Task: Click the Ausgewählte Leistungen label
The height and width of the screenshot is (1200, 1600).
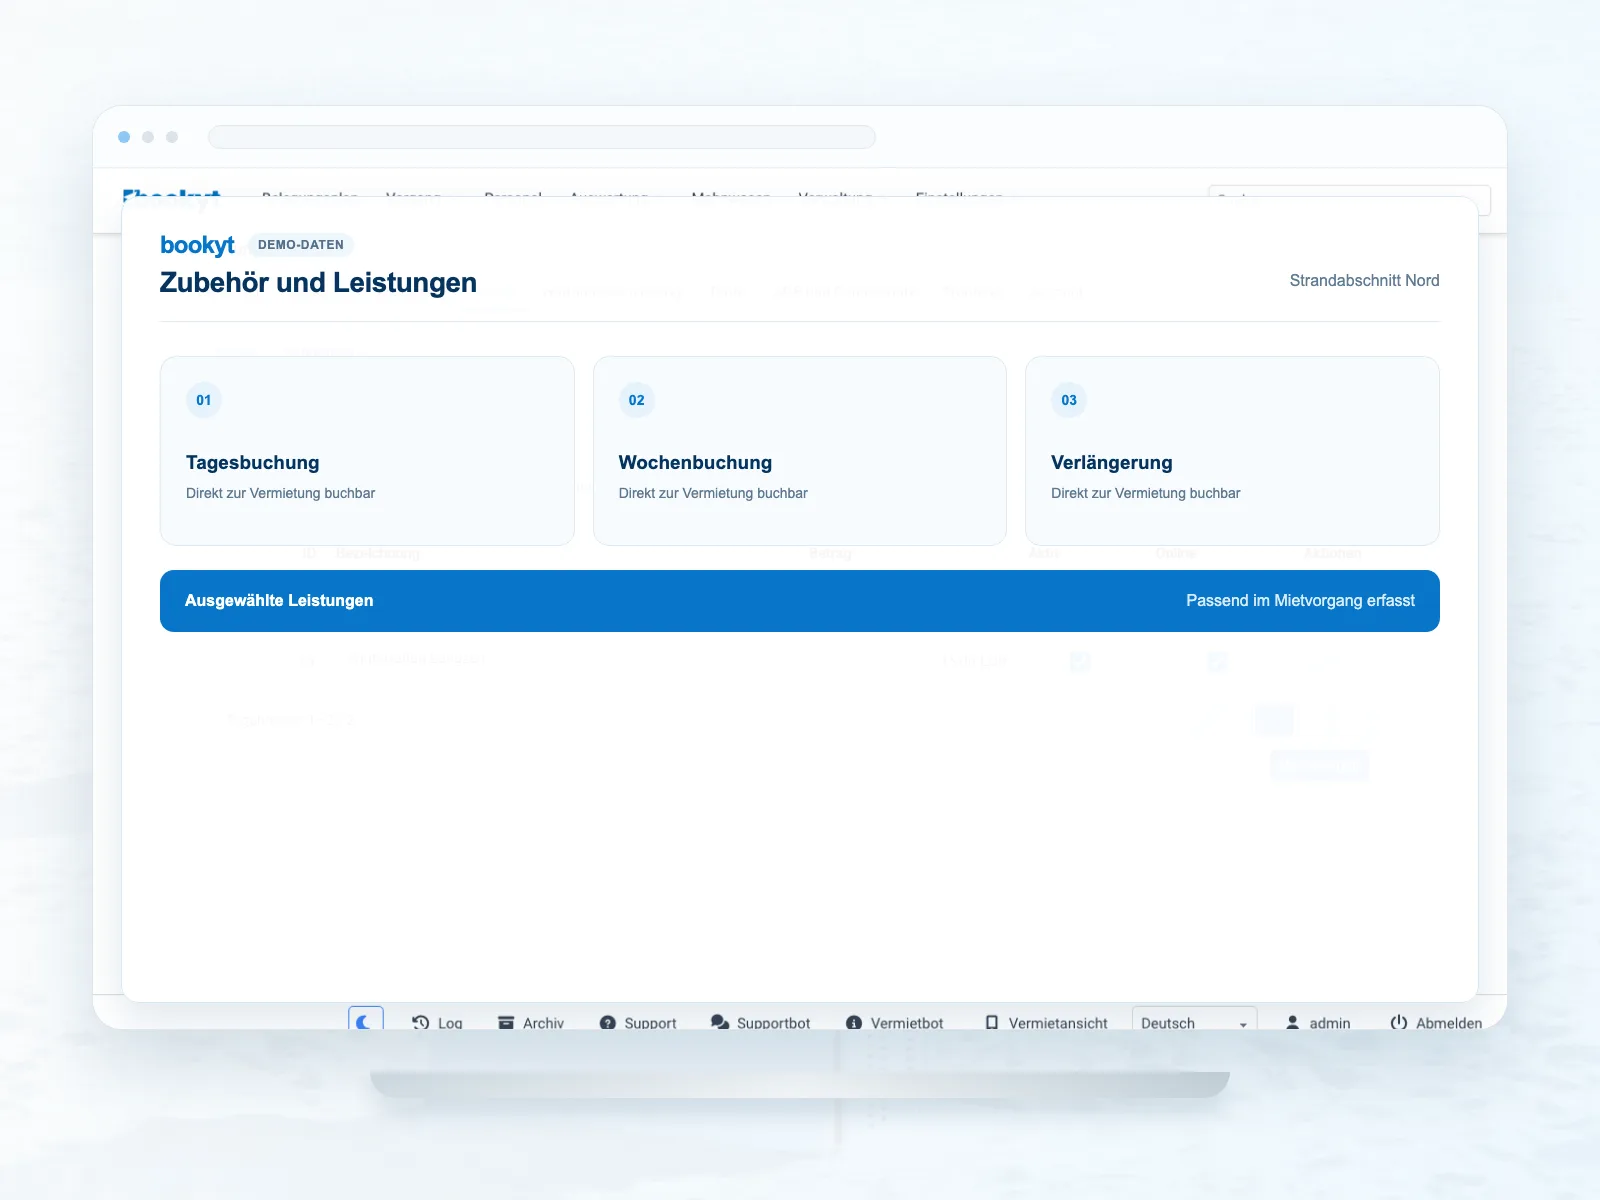Action: click(x=279, y=601)
